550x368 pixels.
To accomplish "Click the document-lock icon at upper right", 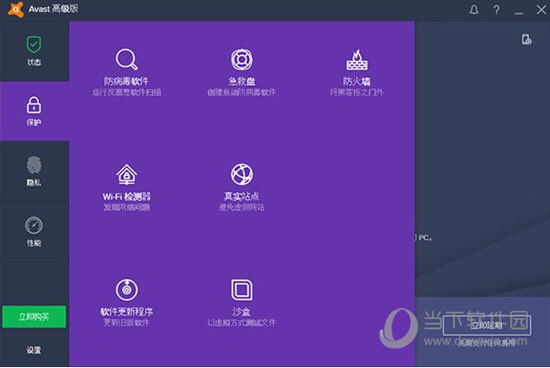I will (526, 40).
